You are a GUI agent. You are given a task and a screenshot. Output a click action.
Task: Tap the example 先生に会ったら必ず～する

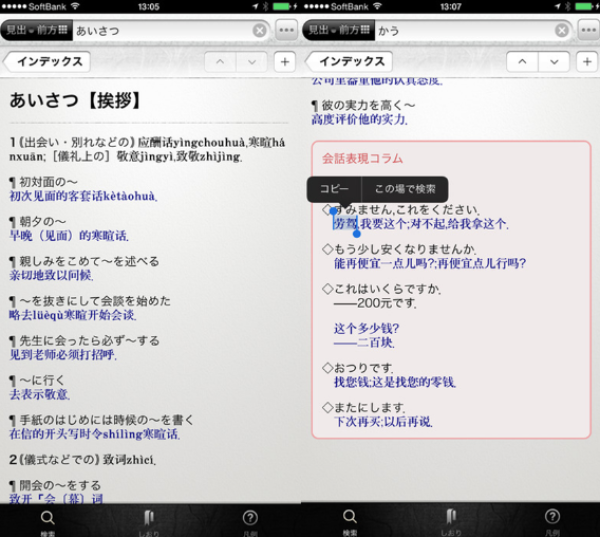(x=84, y=341)
